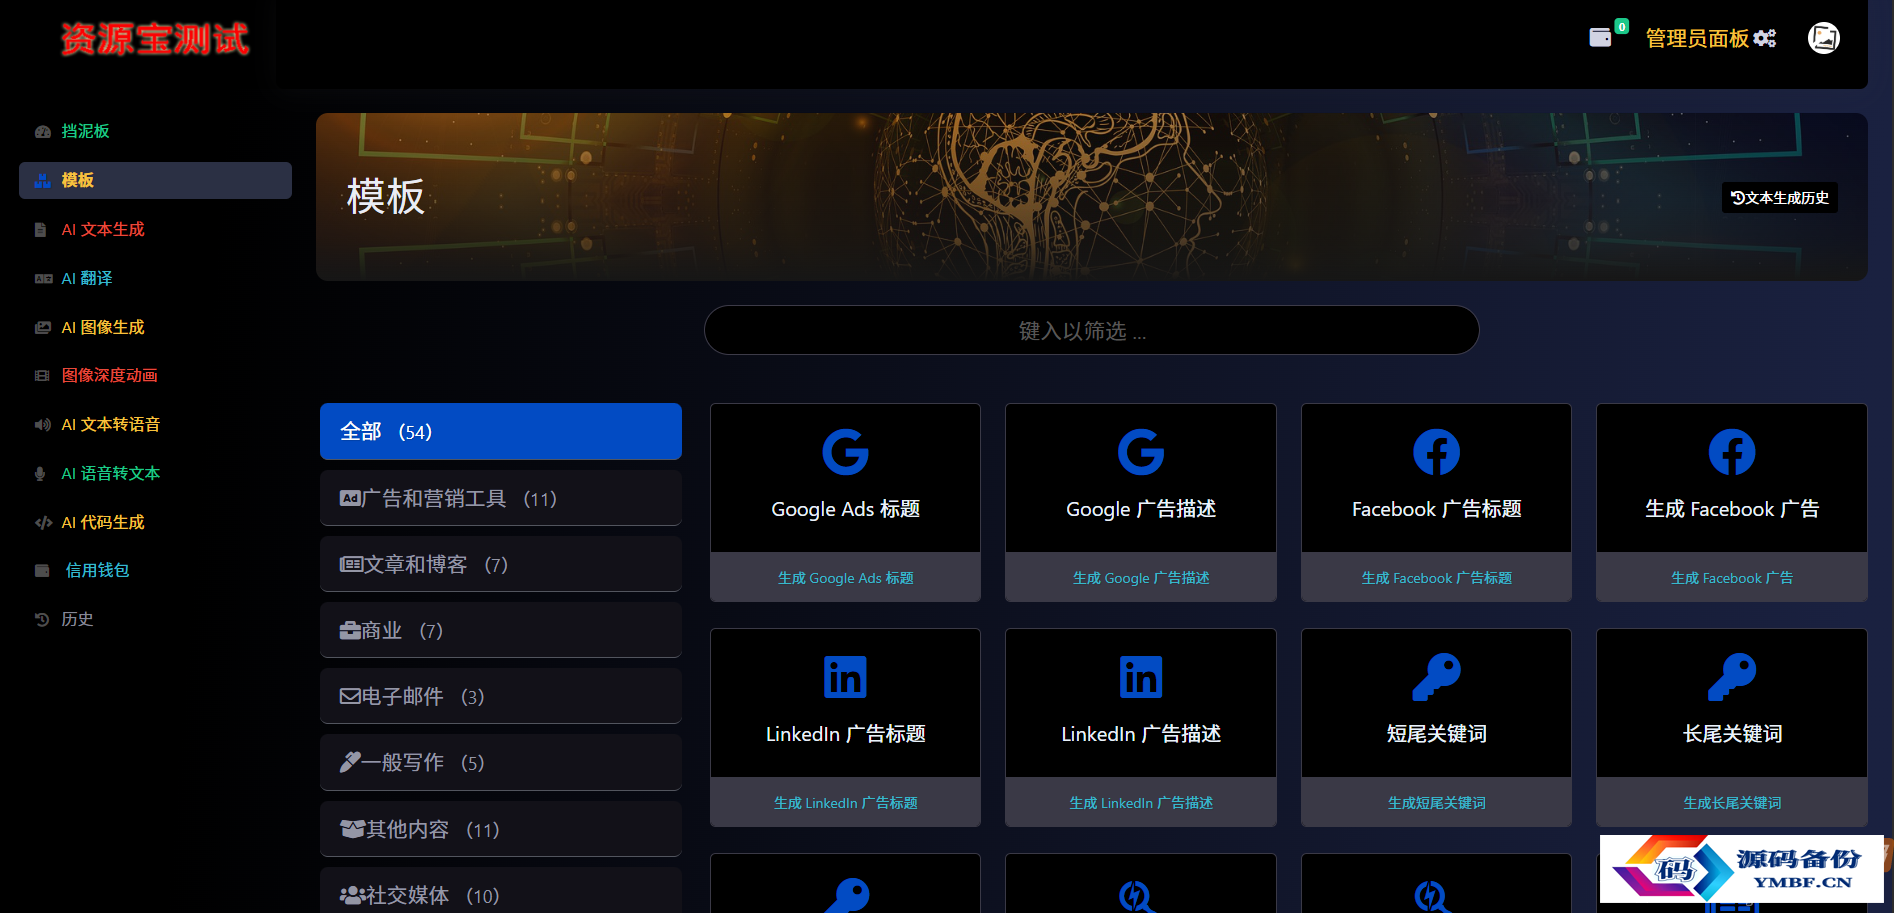
Task: Click 生成 LinkedIn 广告描述 description text
Action: pyautogui.click(x=1141, y=803)
